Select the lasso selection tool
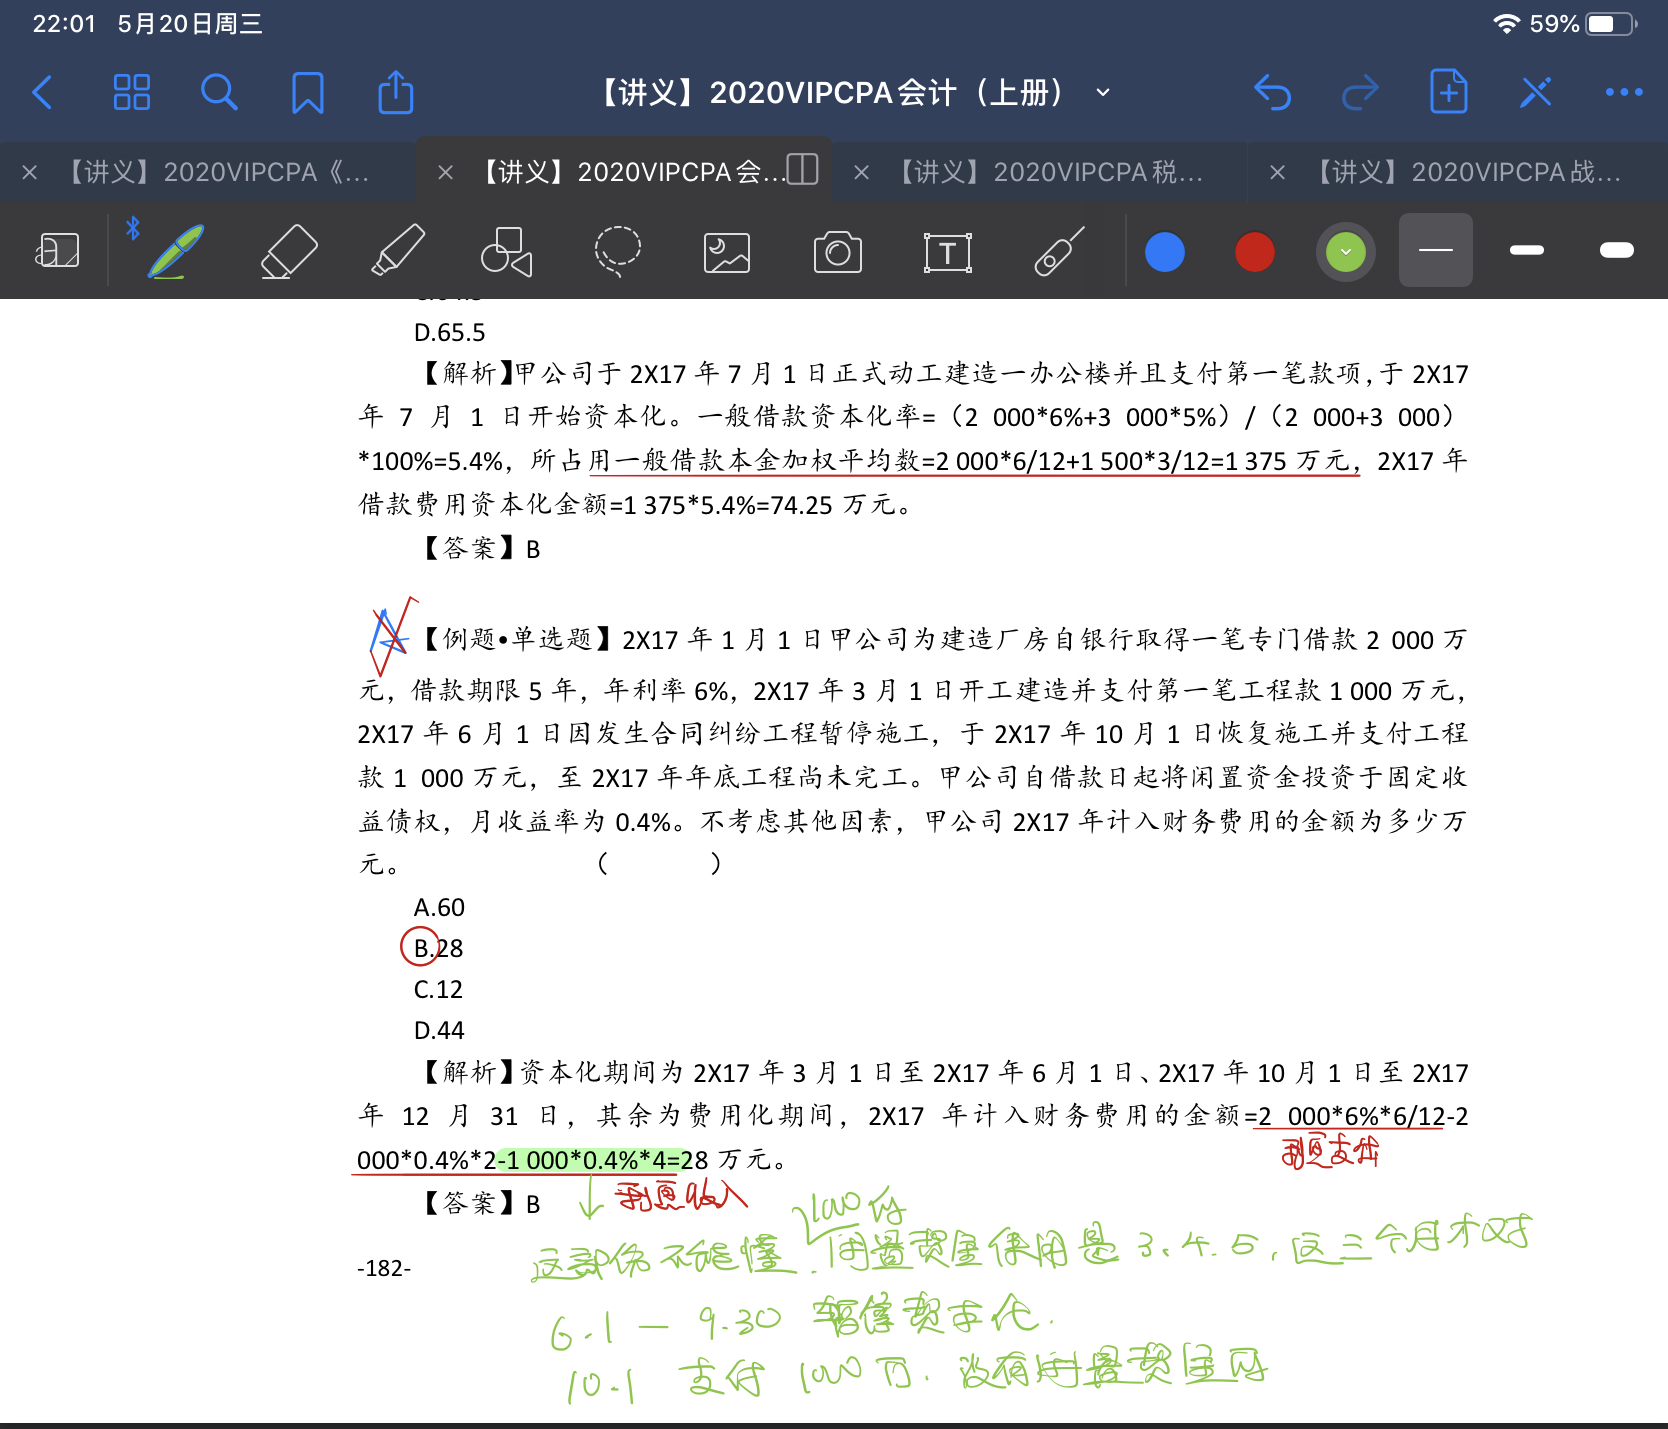The width and height of the screenshot is (1668, 1429). coord(617,251)
